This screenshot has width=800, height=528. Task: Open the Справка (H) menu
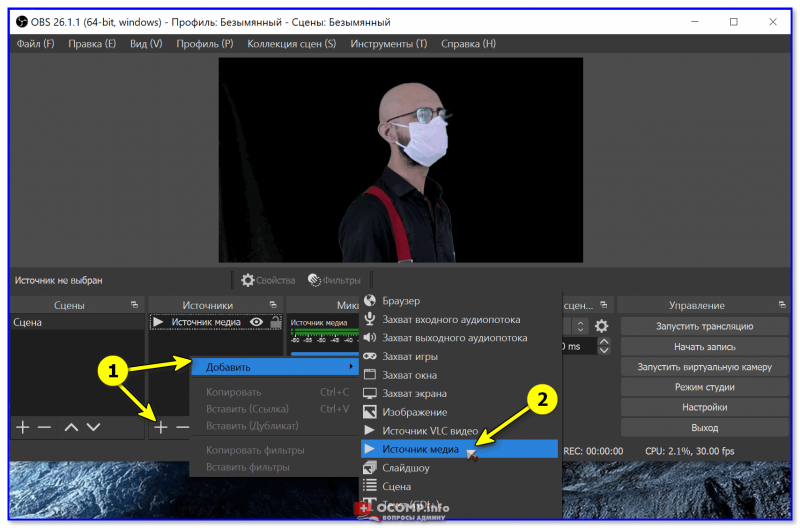468,44
